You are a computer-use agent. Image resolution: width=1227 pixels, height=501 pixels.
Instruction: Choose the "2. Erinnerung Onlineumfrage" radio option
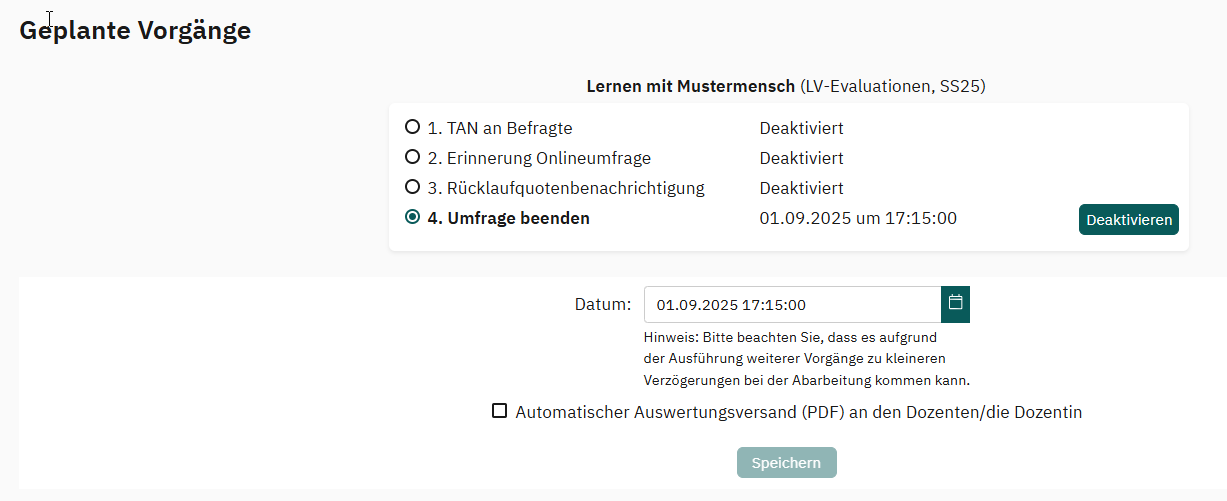pos(412,158)
